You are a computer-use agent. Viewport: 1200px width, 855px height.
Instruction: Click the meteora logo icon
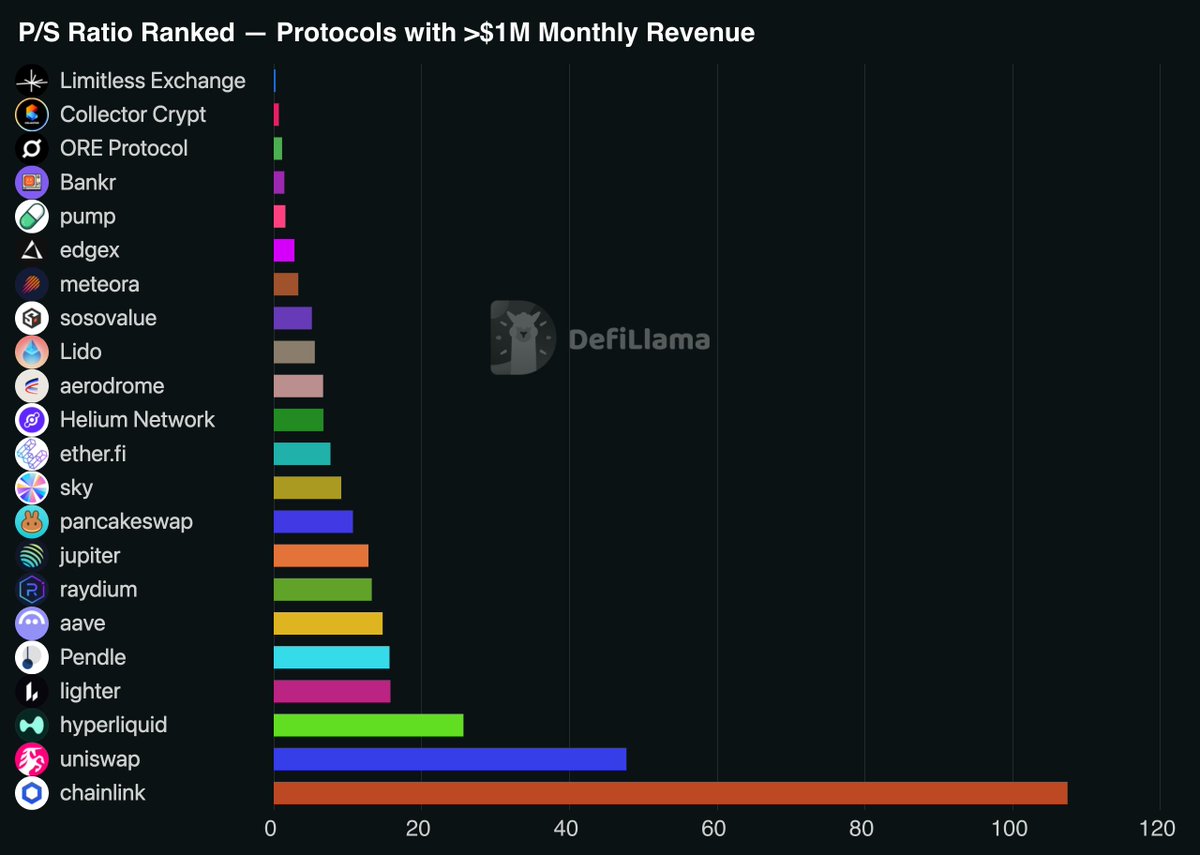(32, 285)
